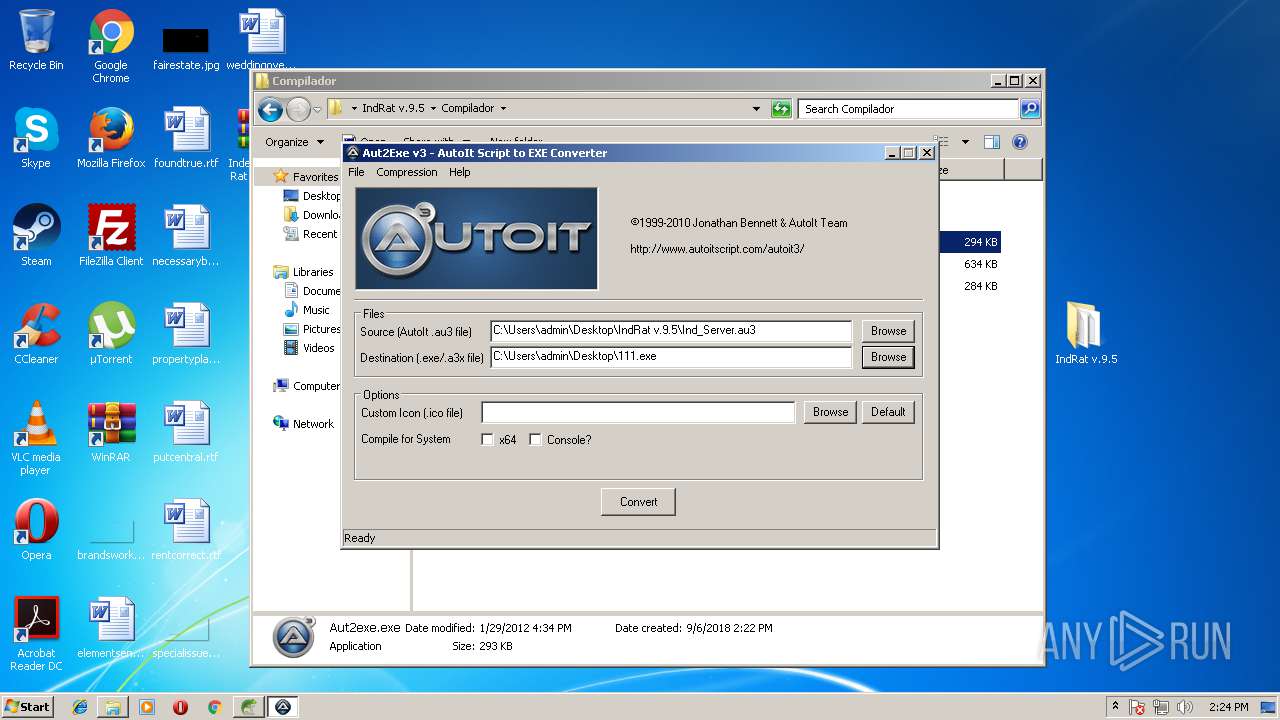Open the Help menu in Aut2Exe

point(459,172)
